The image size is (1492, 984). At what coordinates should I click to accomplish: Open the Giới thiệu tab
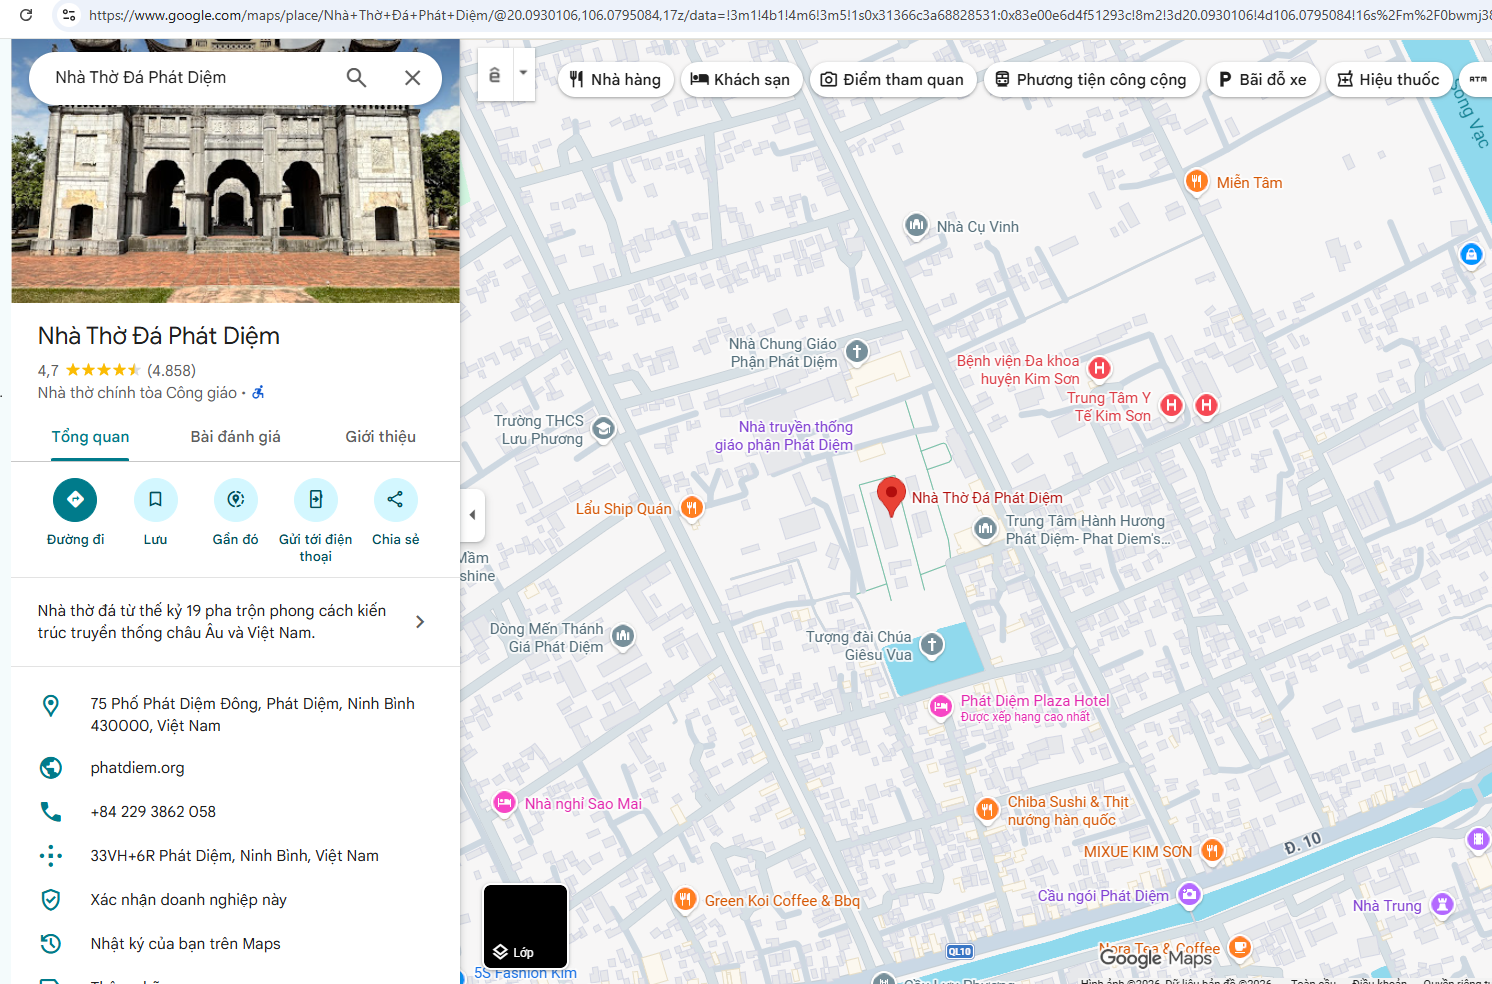380,437
